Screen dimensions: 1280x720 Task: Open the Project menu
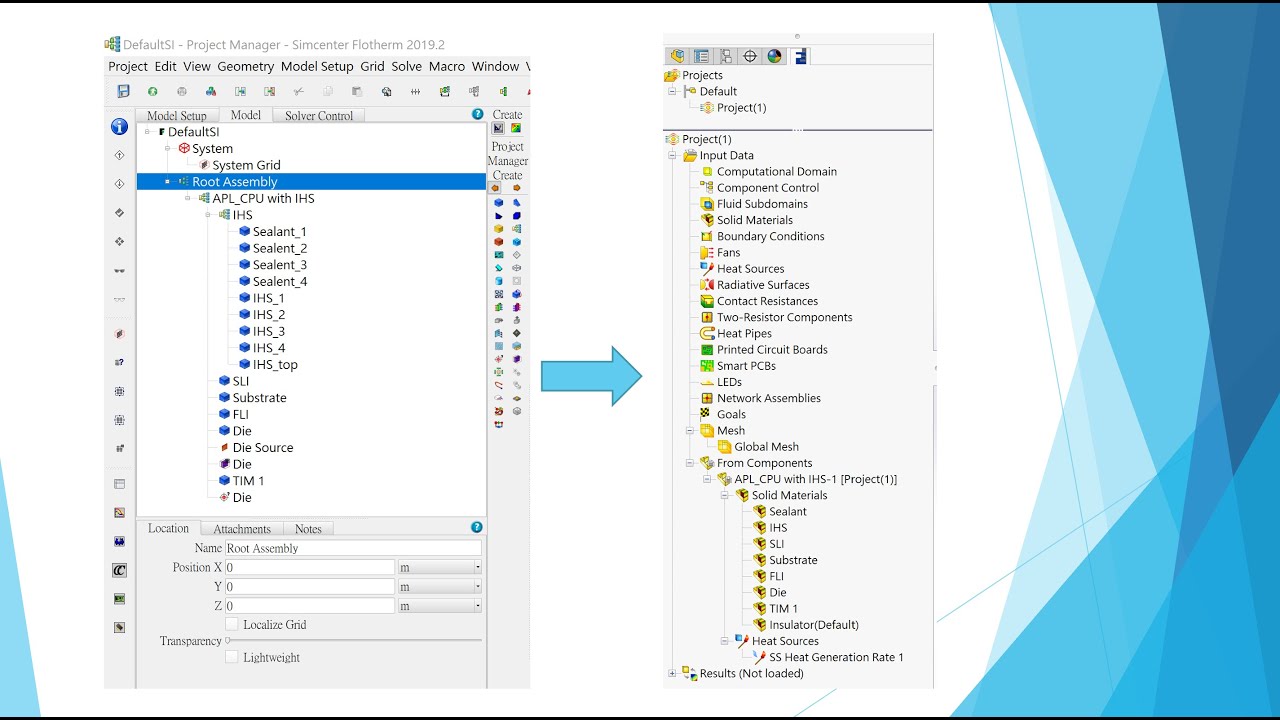click(128, 66)
